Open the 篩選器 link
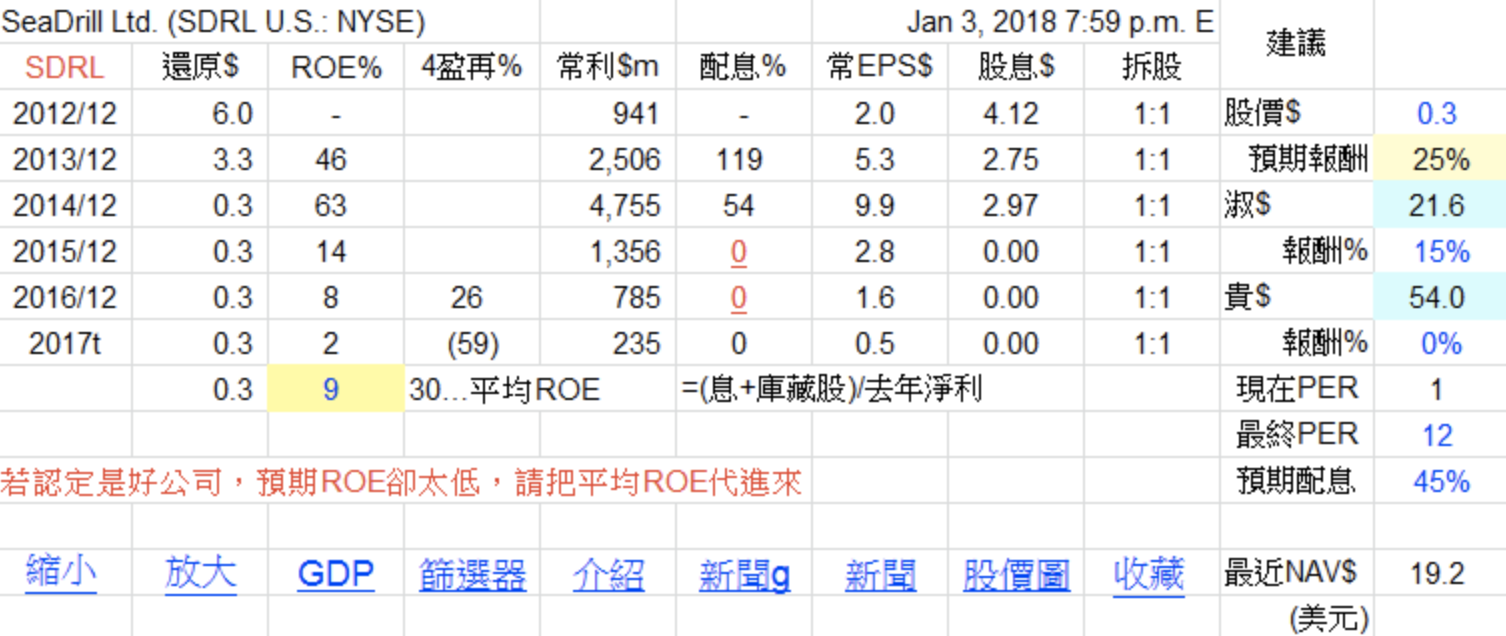 (472, 574)
